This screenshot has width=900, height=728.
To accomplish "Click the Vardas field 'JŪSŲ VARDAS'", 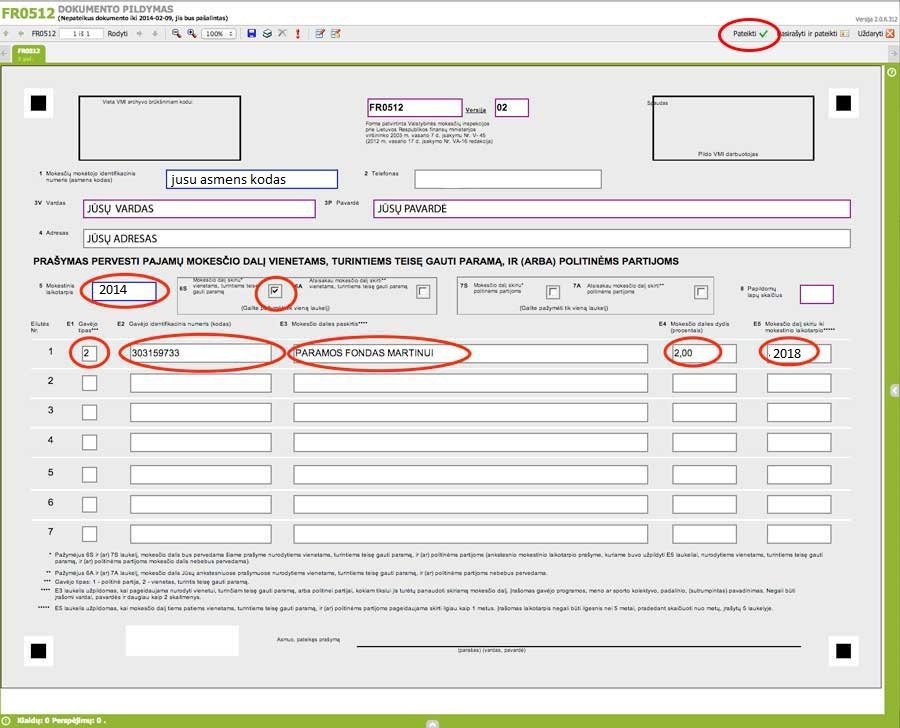I will click(199, 208).
